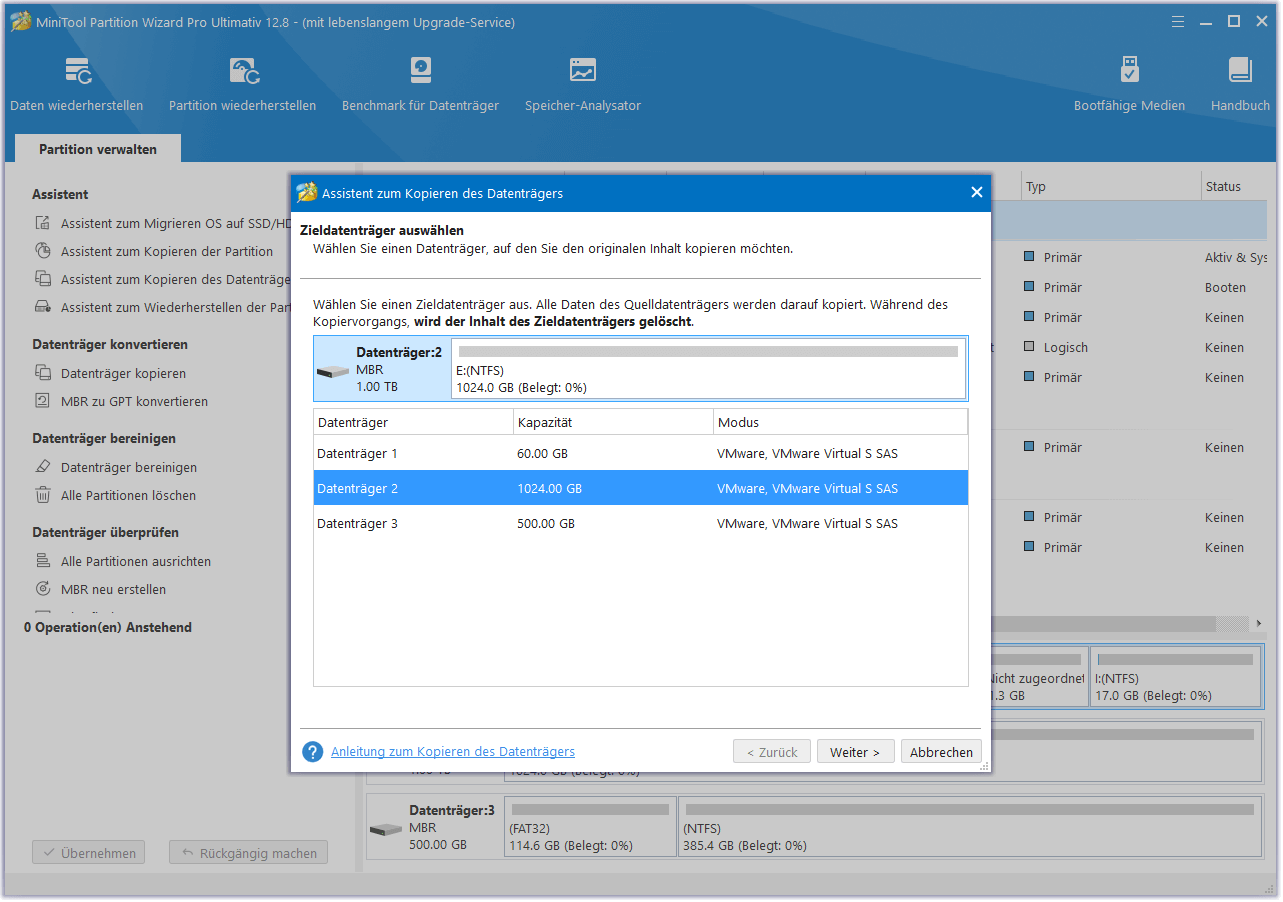Select Alle Partitionen ausrichten entry
The height and width of the screenshot is (902, 1283).
(x=136, y=561)
